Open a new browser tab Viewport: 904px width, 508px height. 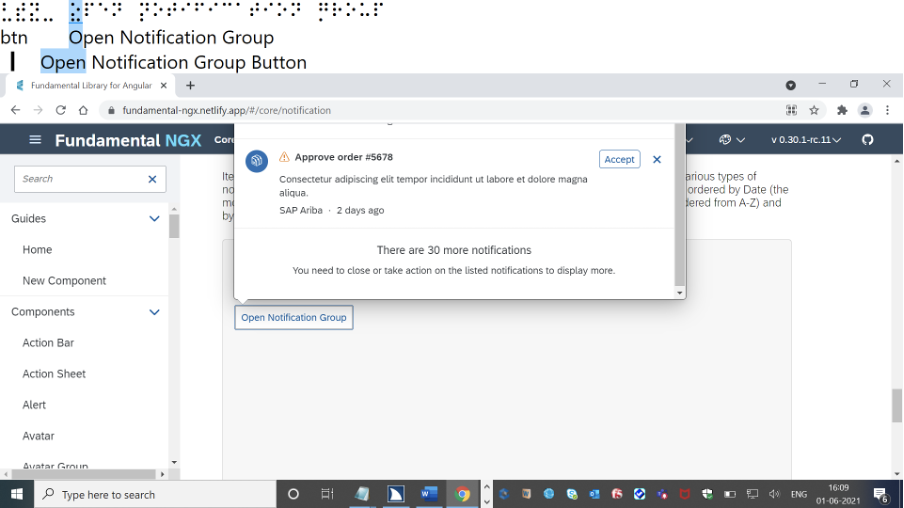coord(190,86)
